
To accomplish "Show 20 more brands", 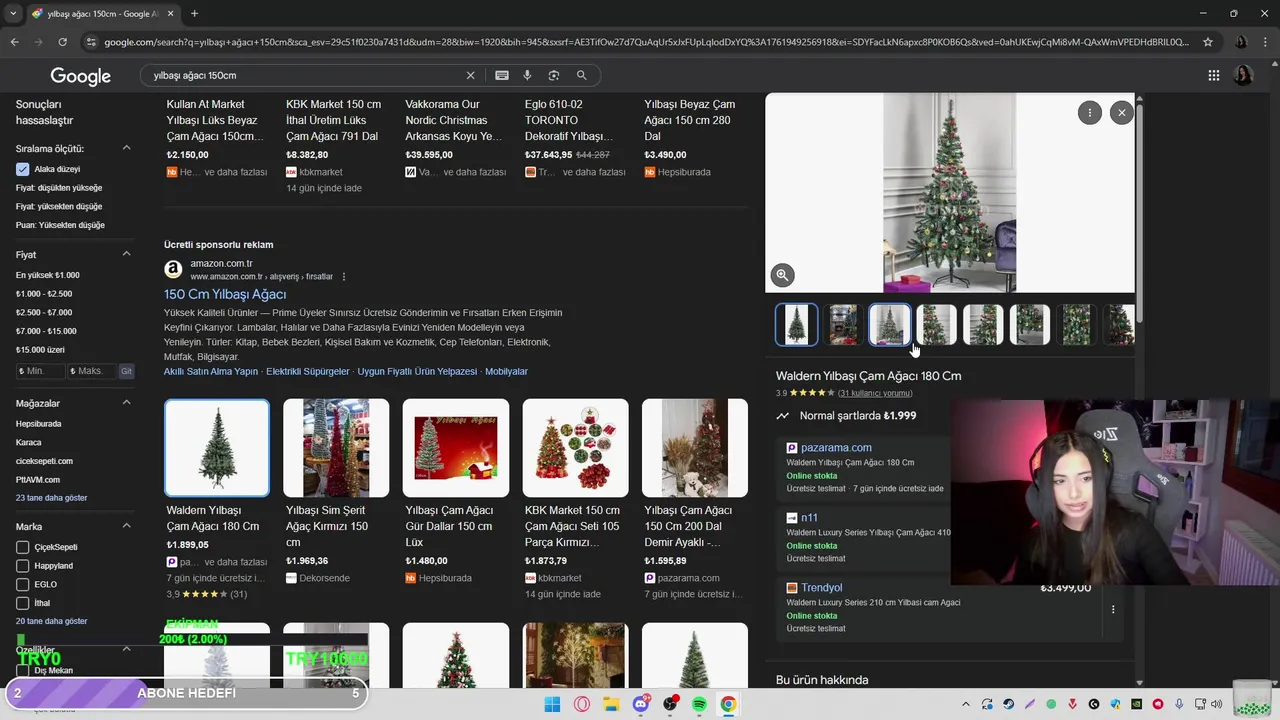I will point(51,621).
